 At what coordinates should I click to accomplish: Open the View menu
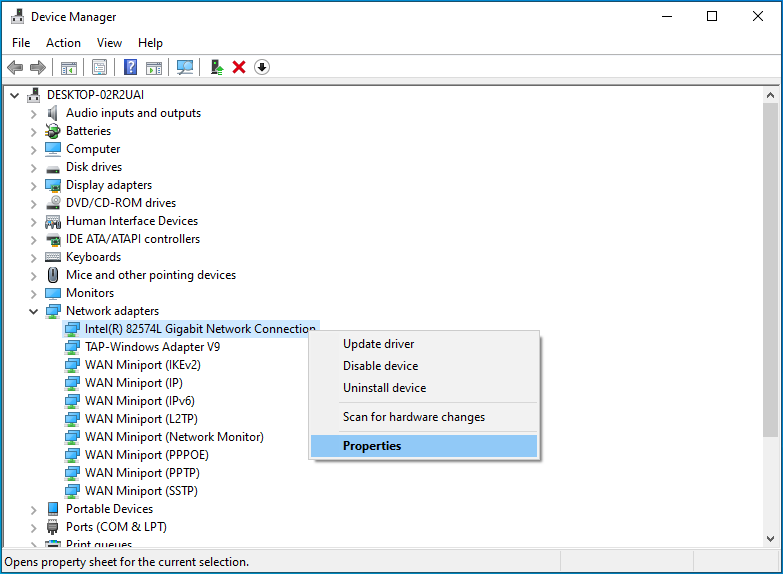tap(109, 43)
